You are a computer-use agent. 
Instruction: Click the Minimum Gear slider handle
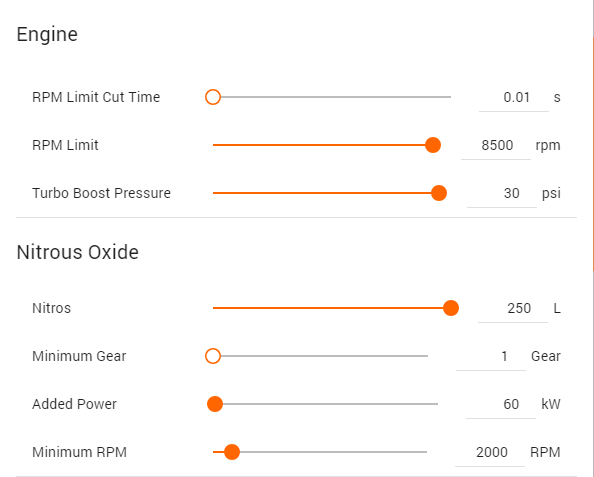pos(213,356)
